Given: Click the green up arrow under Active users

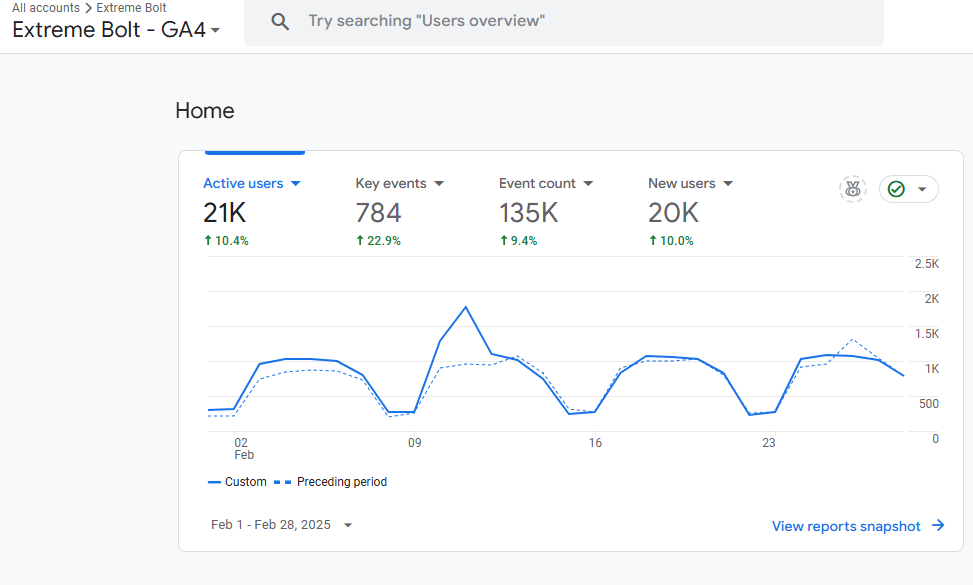Looking at the screenshot, I should point(208,241).
